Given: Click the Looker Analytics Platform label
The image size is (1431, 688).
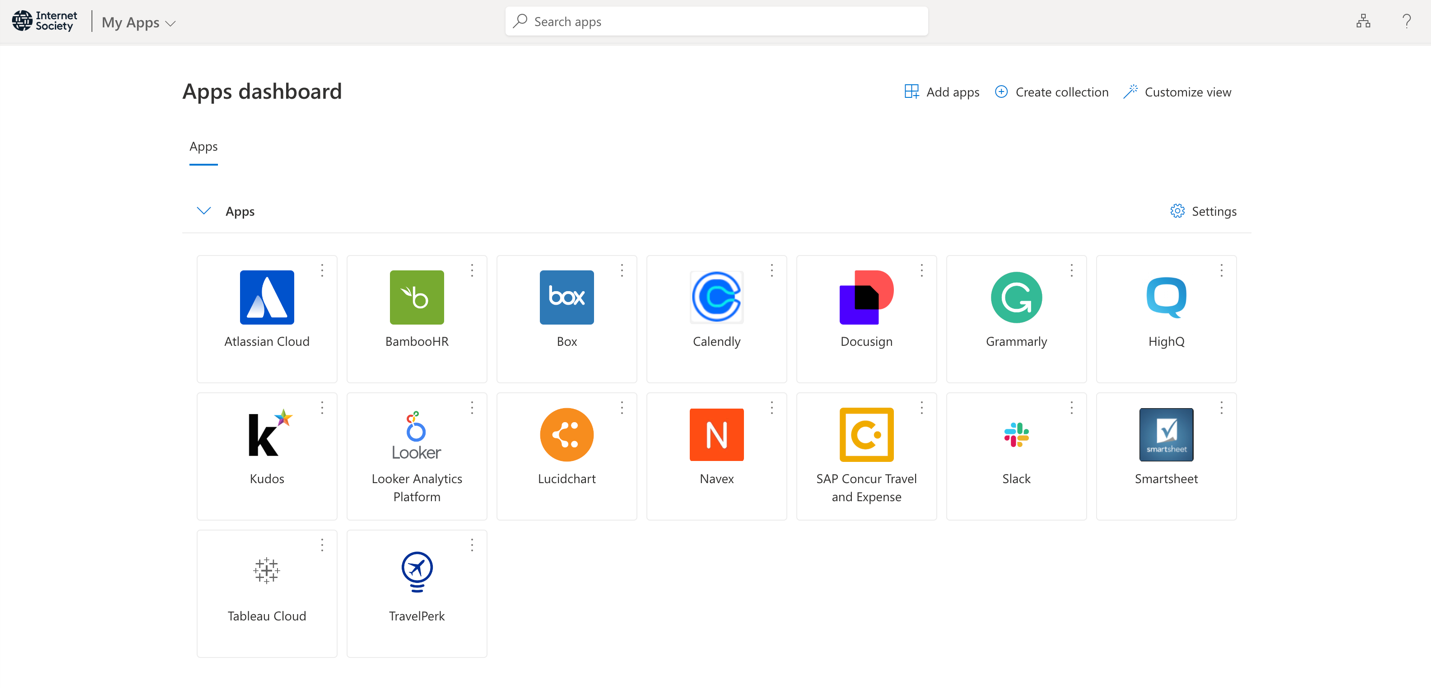Looking at the screenshot, I should (417, 487).
